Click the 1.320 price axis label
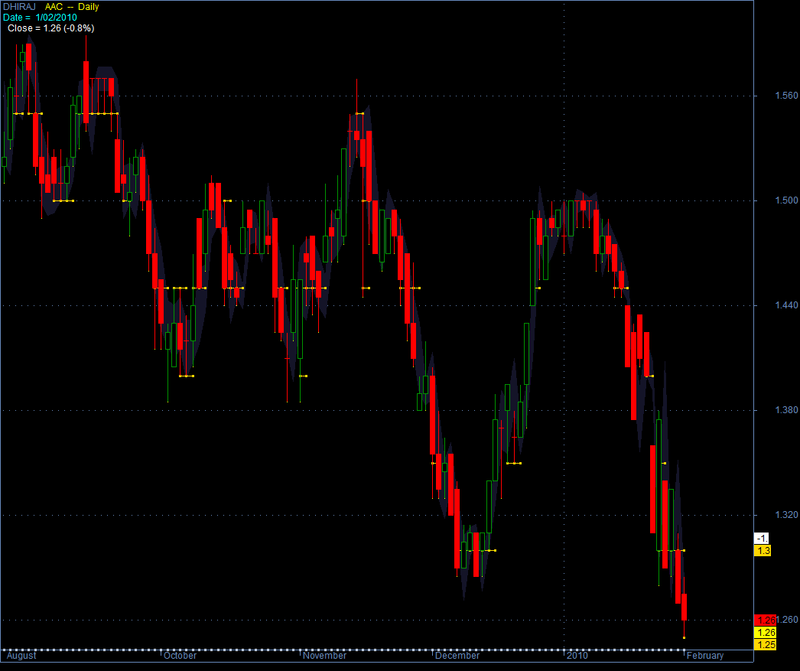The width and height of the screenshot is (800, 671). click(786, 515)
